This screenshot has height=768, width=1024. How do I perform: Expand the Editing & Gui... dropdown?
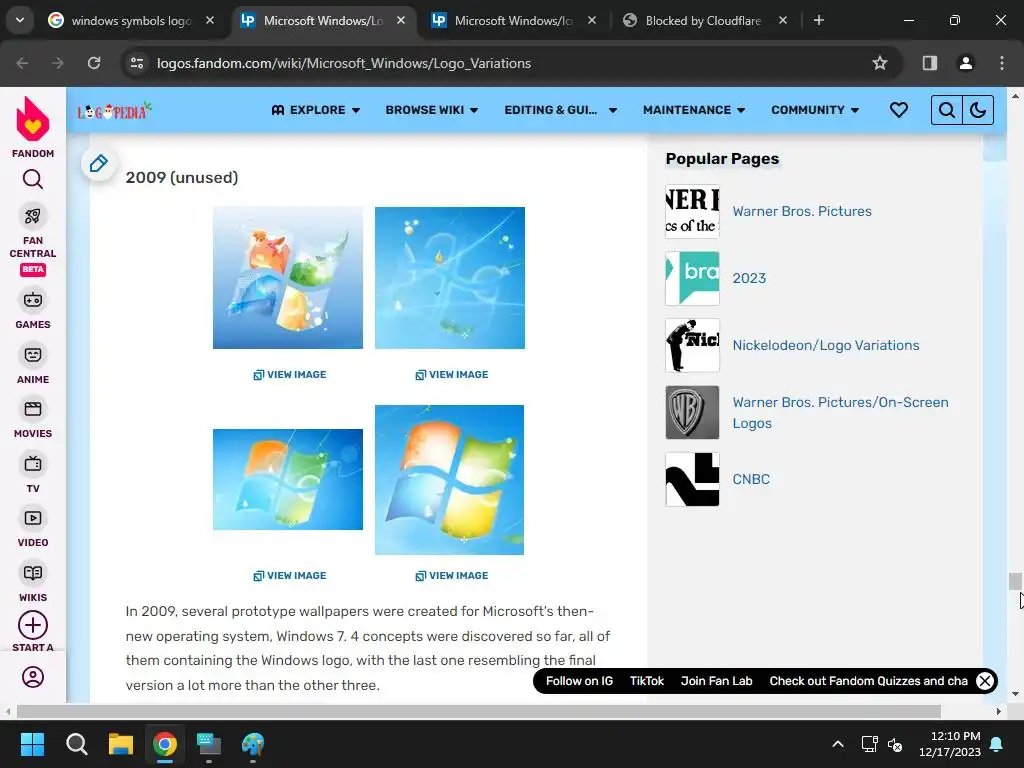560,110
